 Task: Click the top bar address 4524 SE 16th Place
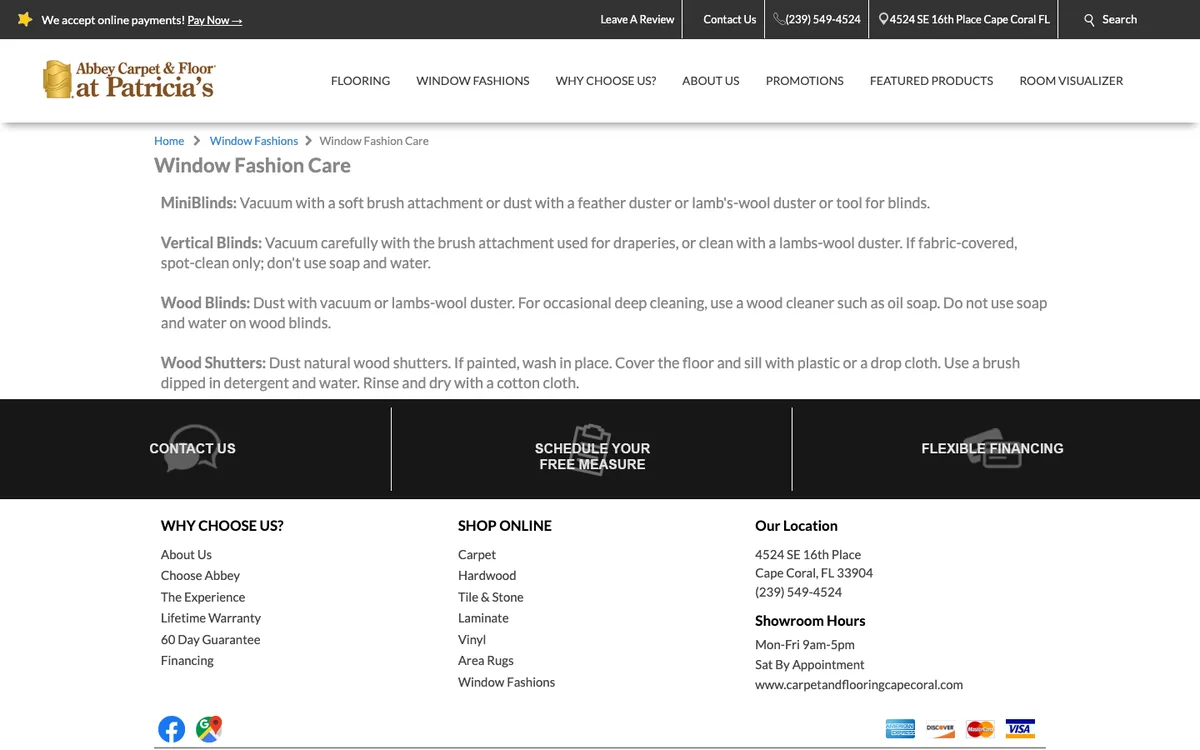(970, 19)
